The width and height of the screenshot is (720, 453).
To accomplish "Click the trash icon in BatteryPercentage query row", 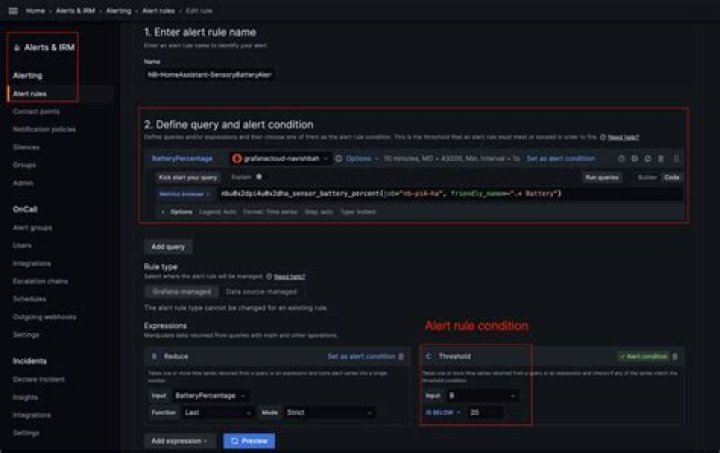I will (x=675, y=158).
